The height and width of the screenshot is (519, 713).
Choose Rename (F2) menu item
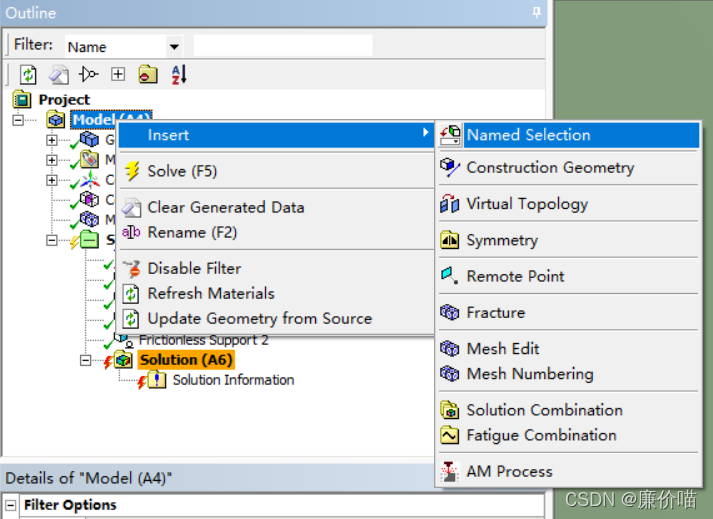tap(276, 232)
